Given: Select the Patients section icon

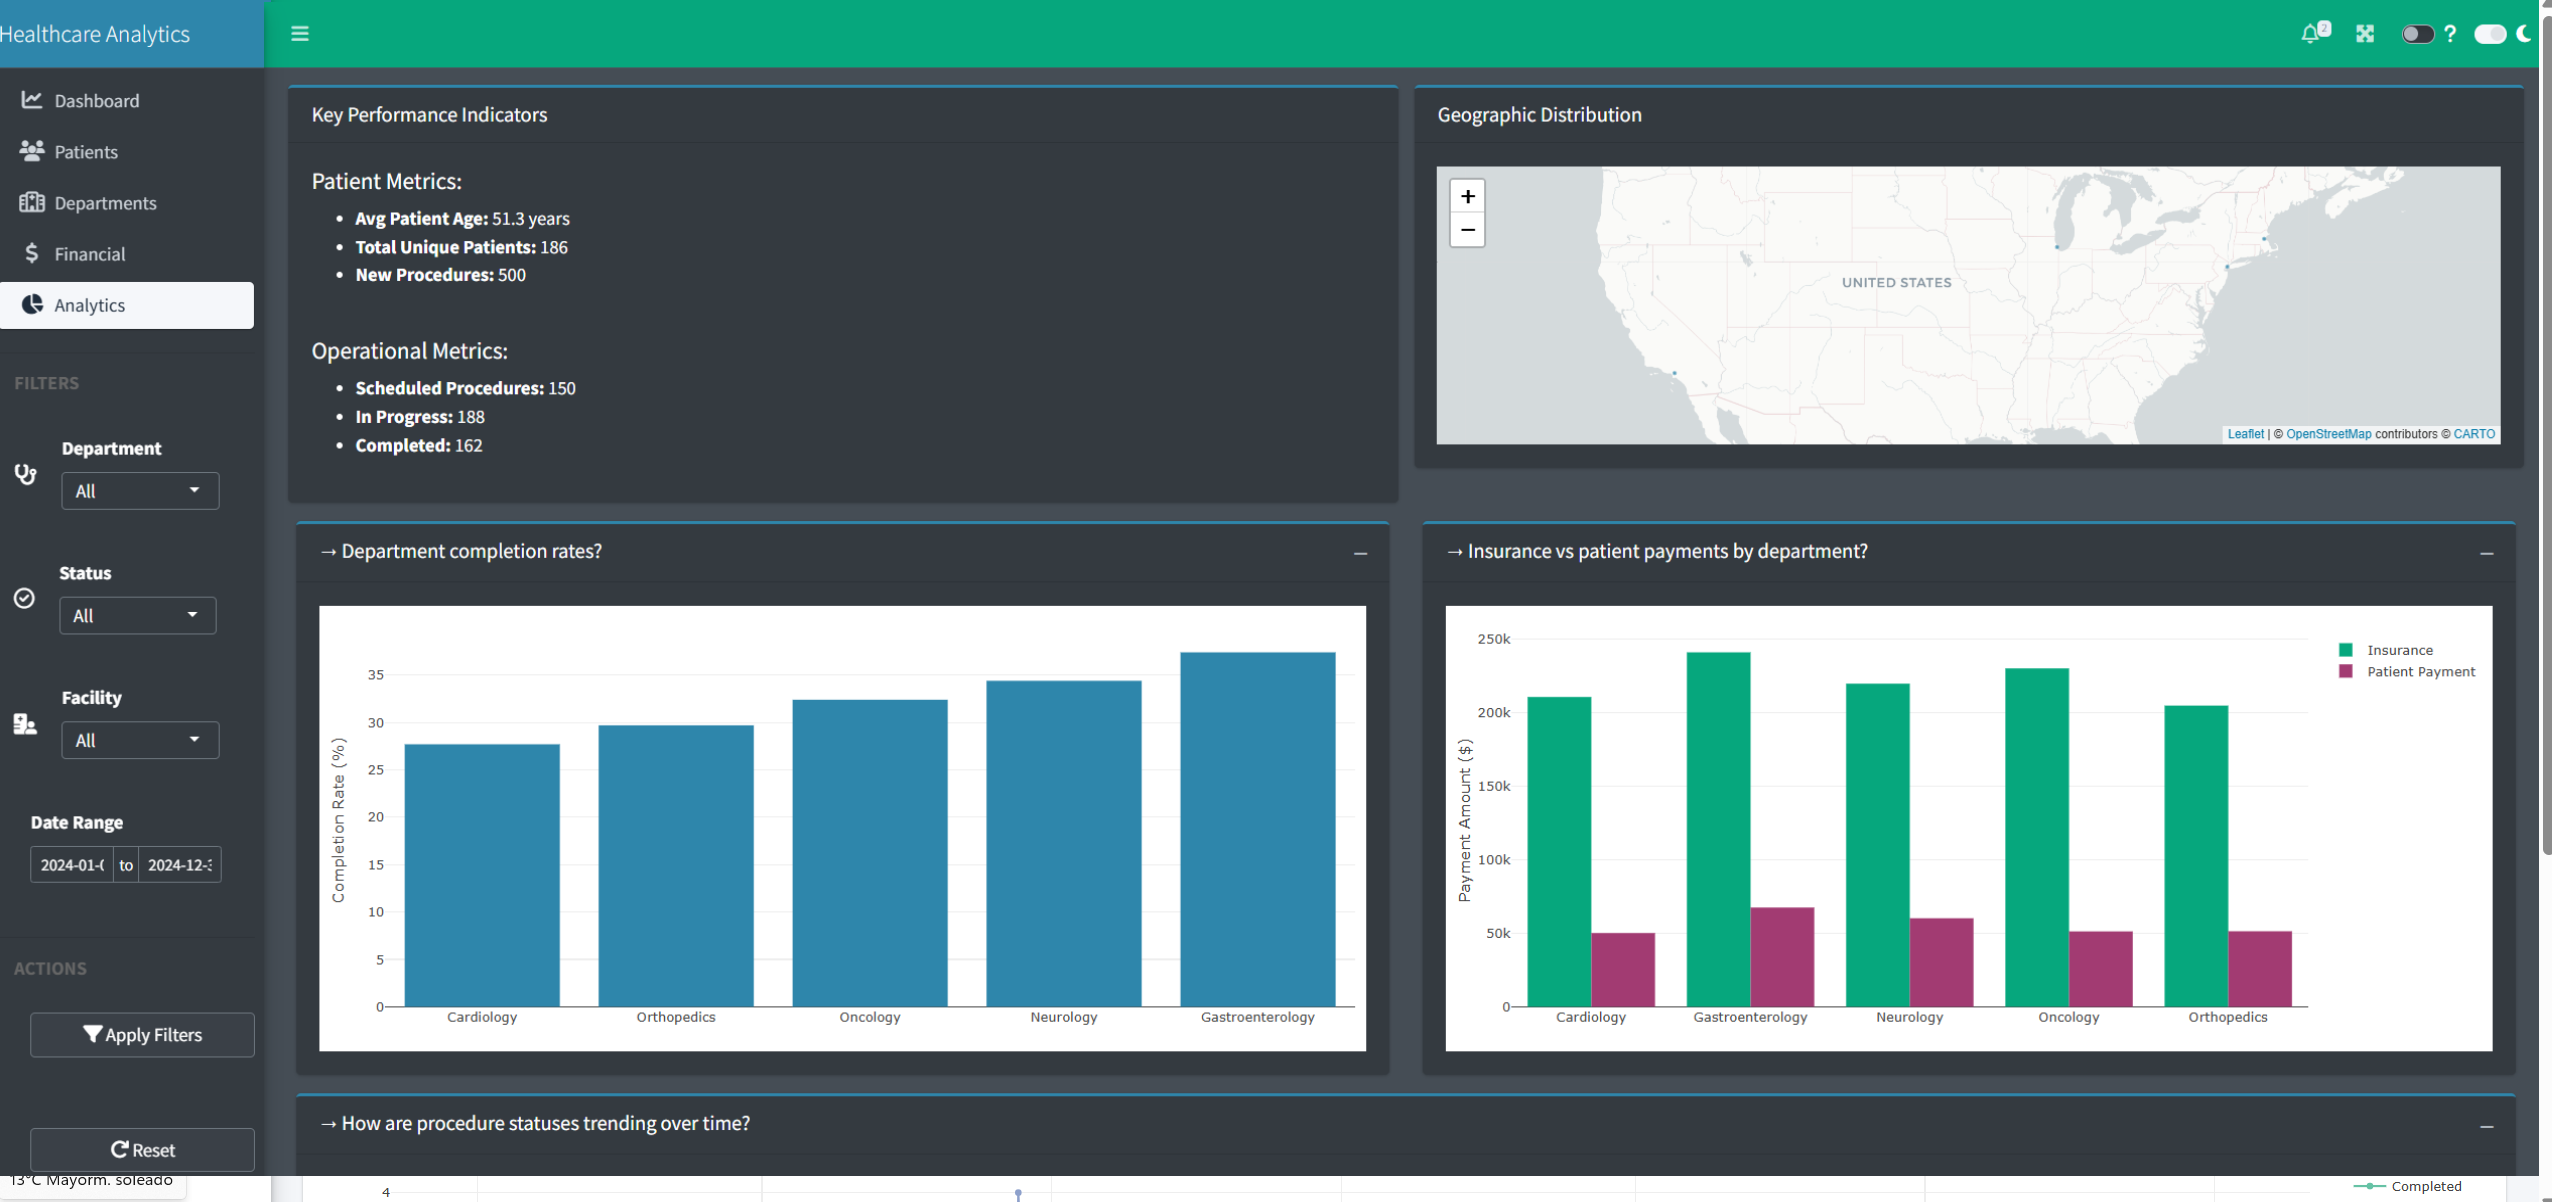Looking at the screenshot, I should click(x=31, y=151).
